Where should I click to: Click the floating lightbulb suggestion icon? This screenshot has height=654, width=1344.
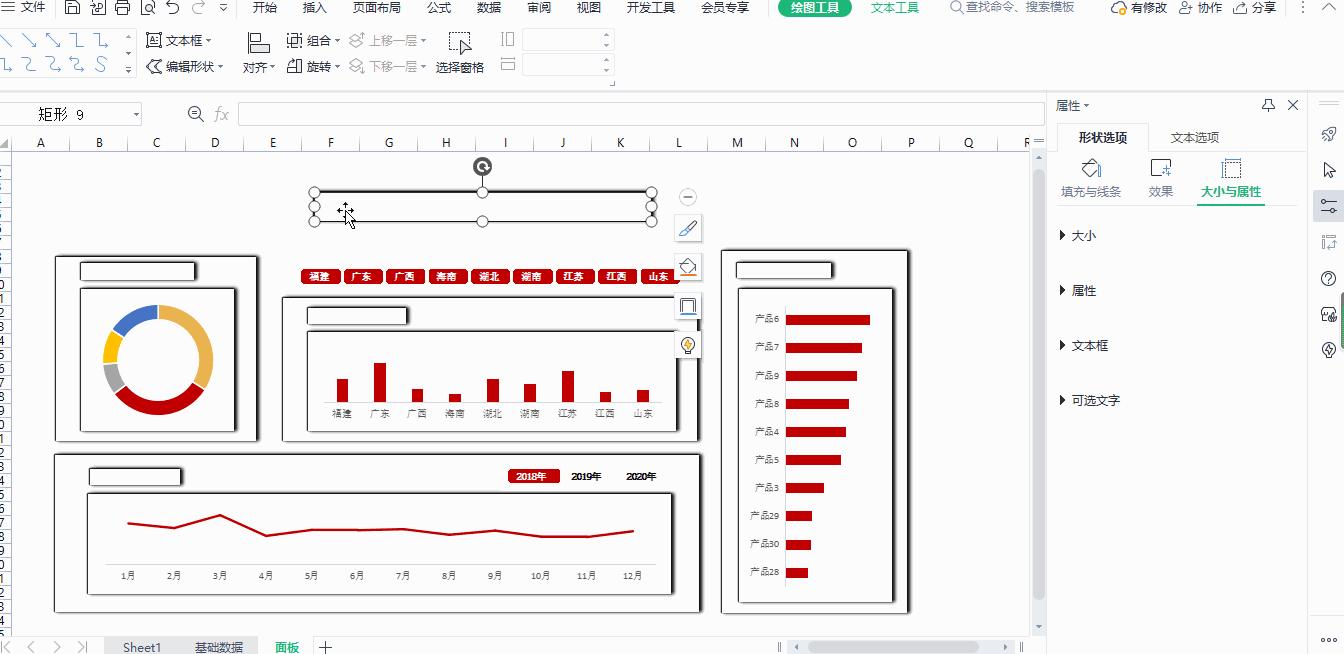click(x=688, y=346)
